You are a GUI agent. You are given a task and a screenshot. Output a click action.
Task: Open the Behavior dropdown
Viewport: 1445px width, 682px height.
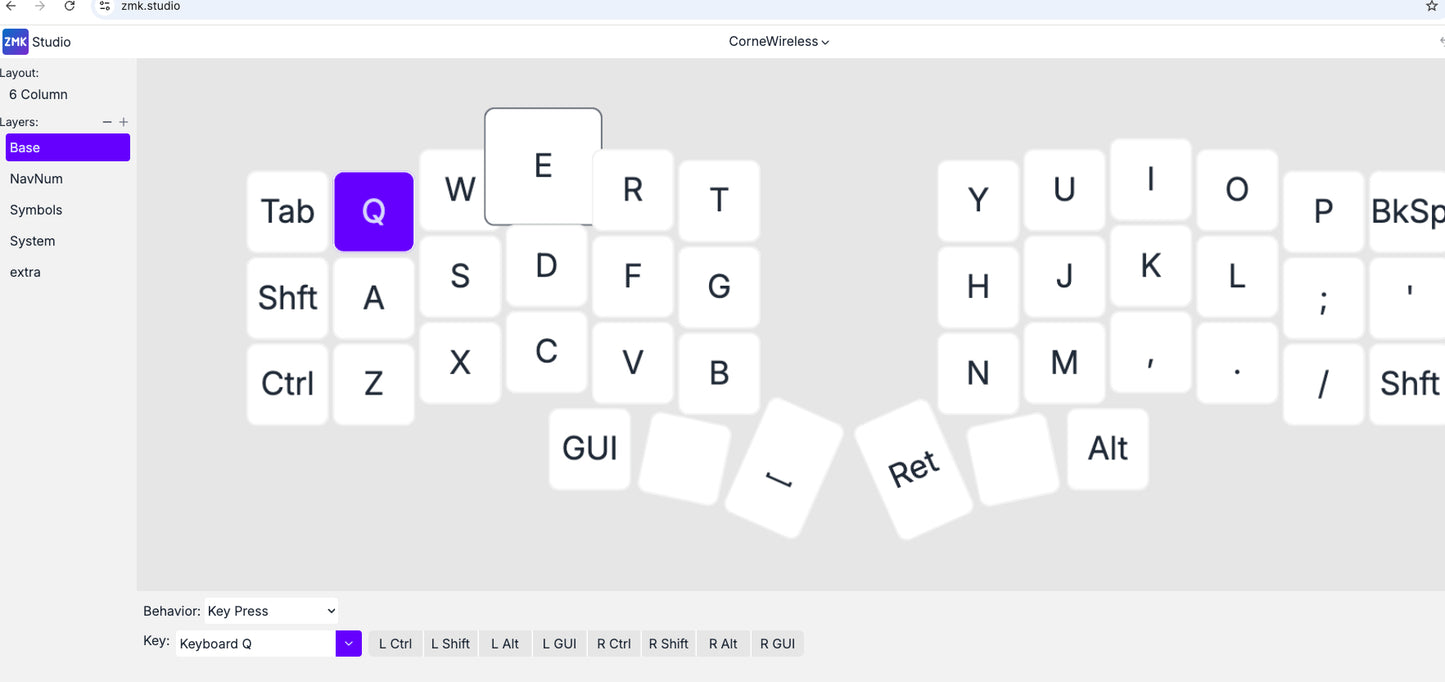coord(271,610)
